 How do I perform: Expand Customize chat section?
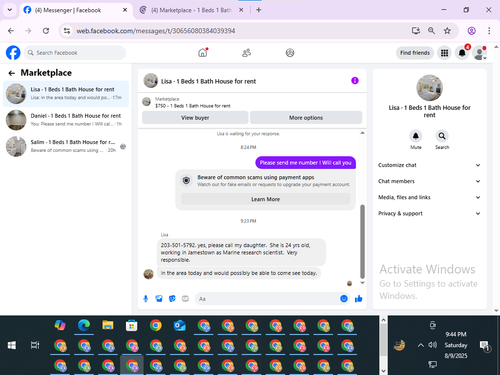pos(429,165)
